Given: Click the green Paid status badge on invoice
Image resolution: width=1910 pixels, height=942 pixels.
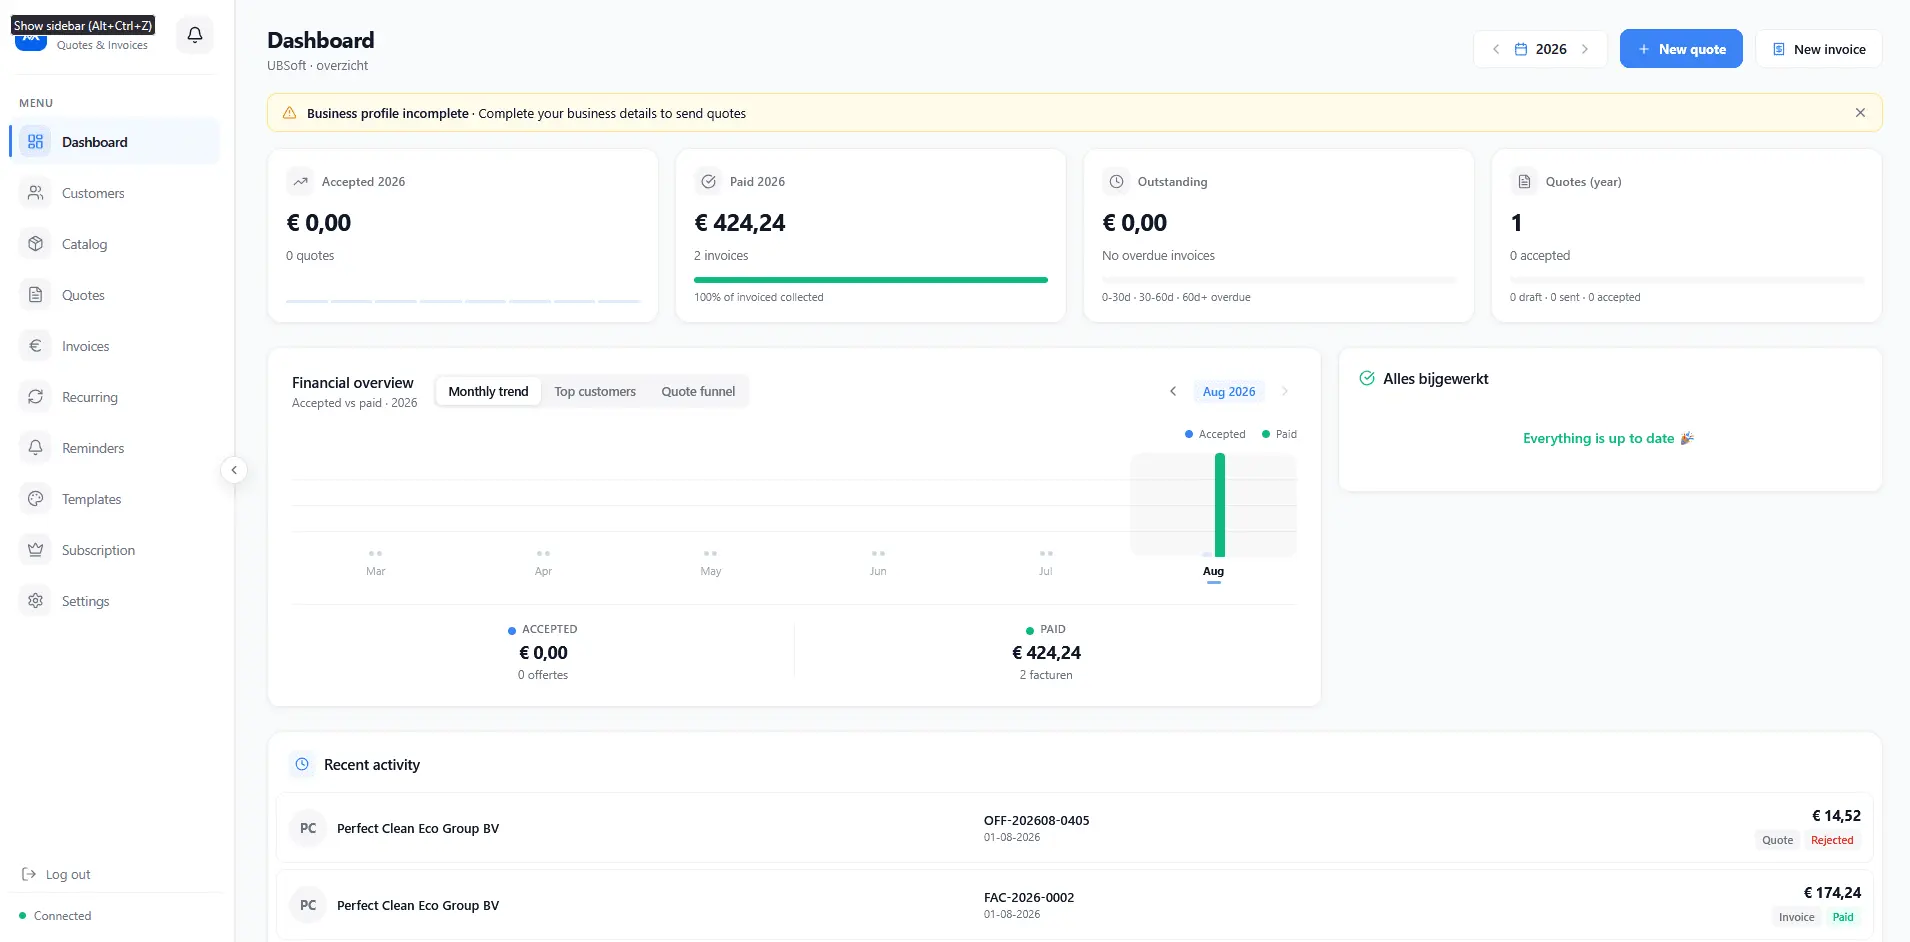Looking at the screenshot, I should 1843,917.
